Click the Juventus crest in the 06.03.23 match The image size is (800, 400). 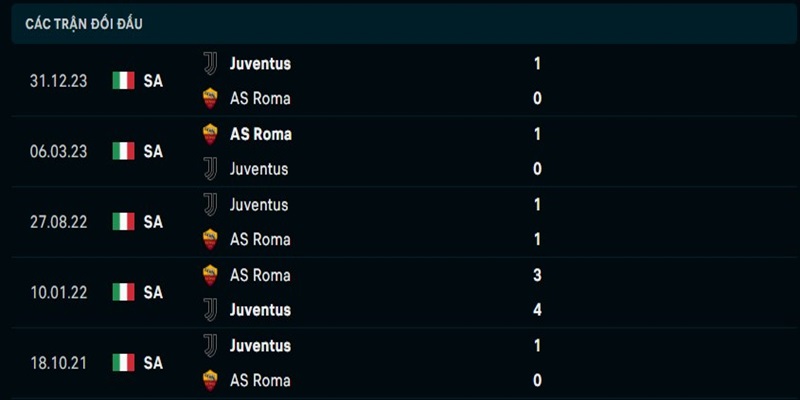click(210, 169)
